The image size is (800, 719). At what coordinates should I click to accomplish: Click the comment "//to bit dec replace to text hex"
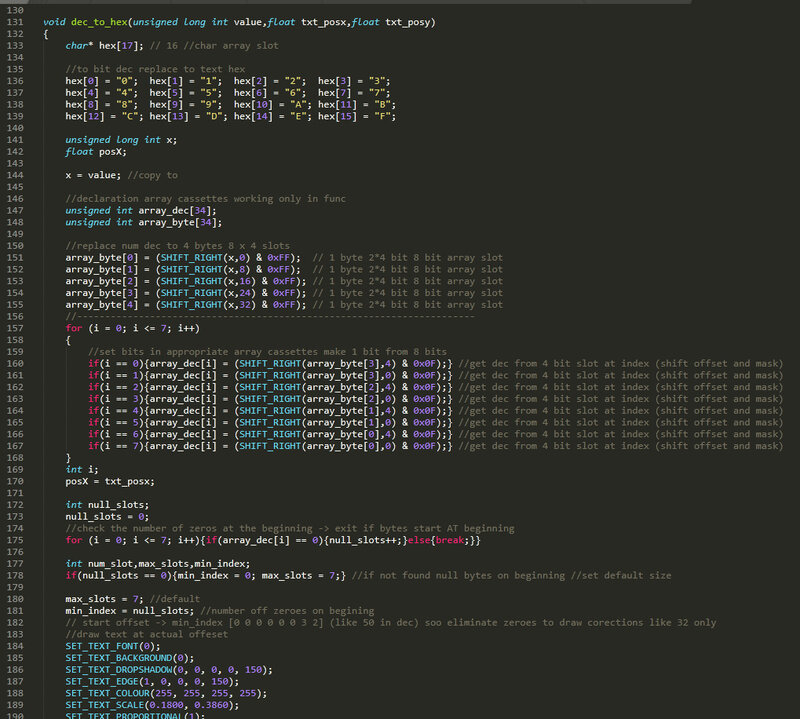coord(146,69)
